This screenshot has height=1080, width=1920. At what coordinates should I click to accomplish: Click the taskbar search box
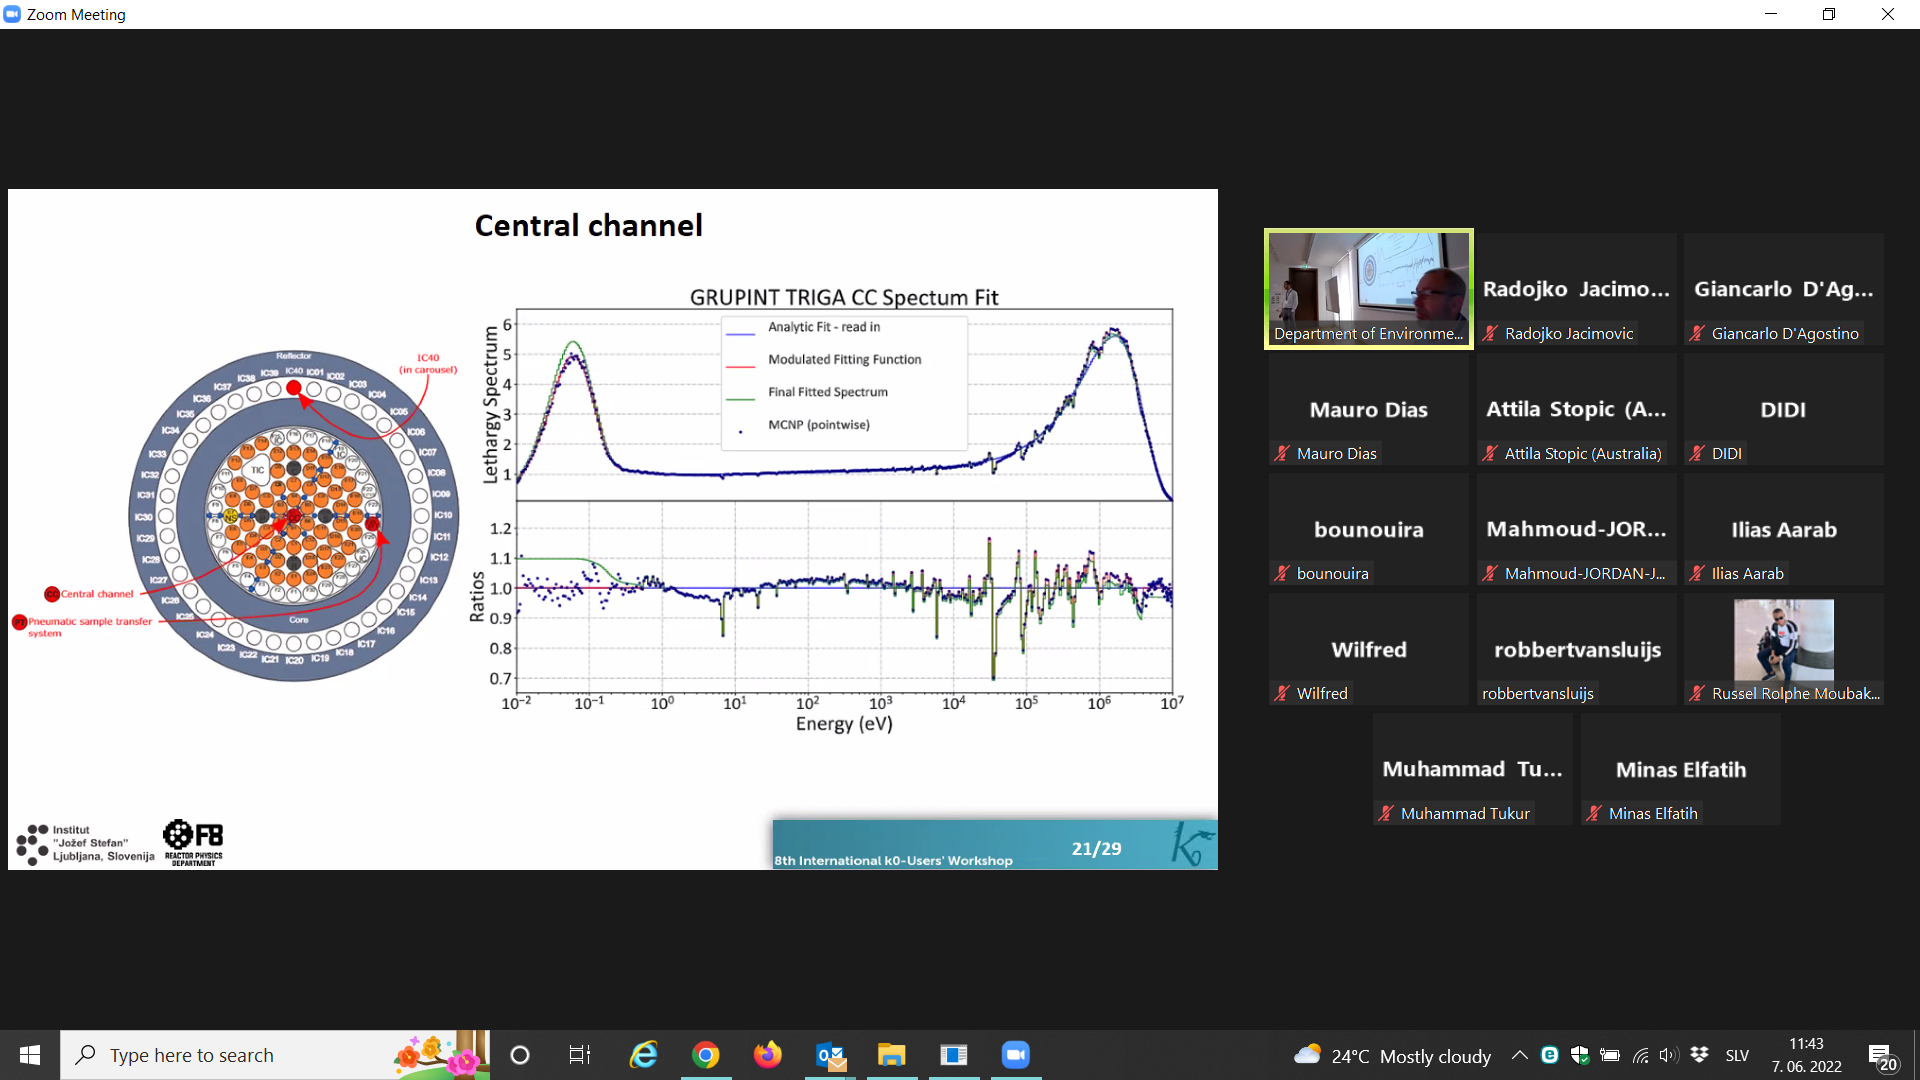275,1055
